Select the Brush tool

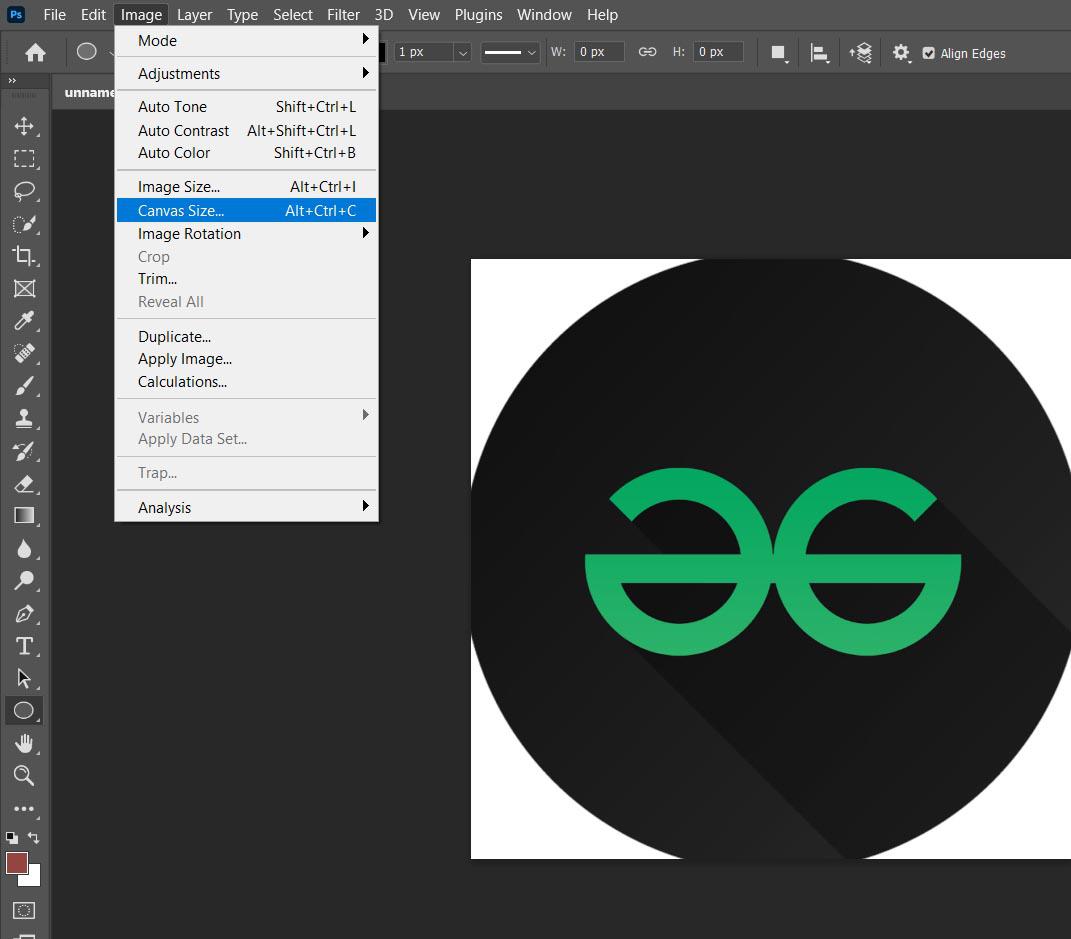tap(24, 386)
